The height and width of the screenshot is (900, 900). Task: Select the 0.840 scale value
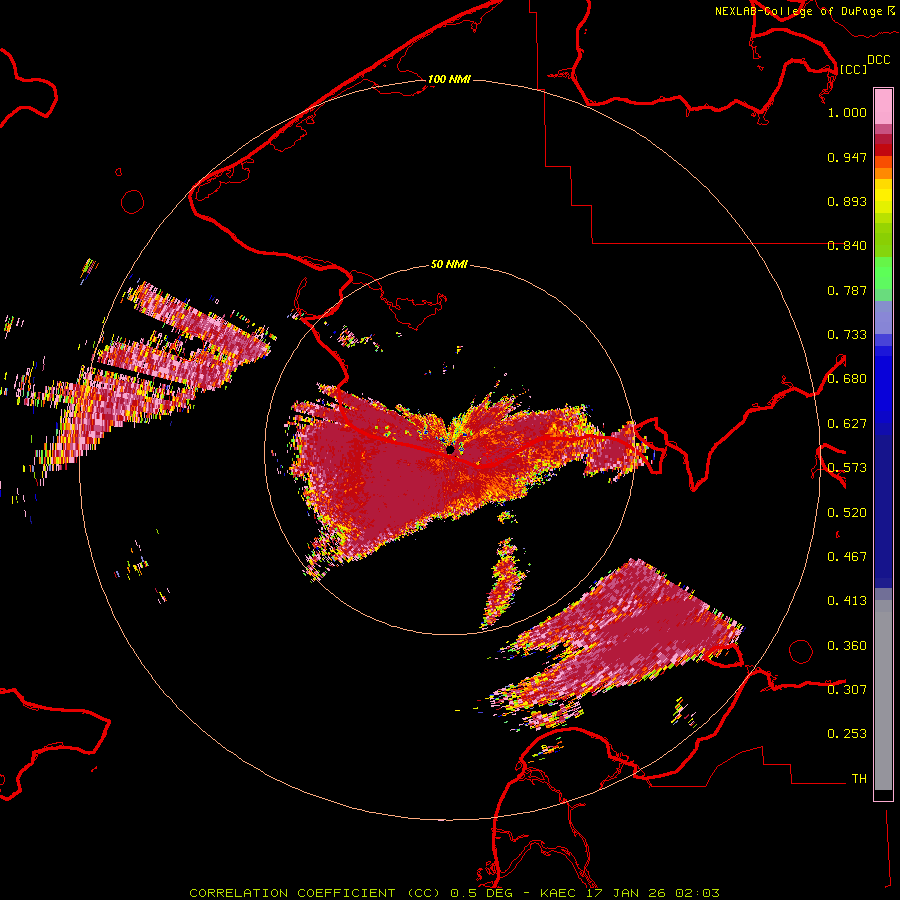pos(847,246)
